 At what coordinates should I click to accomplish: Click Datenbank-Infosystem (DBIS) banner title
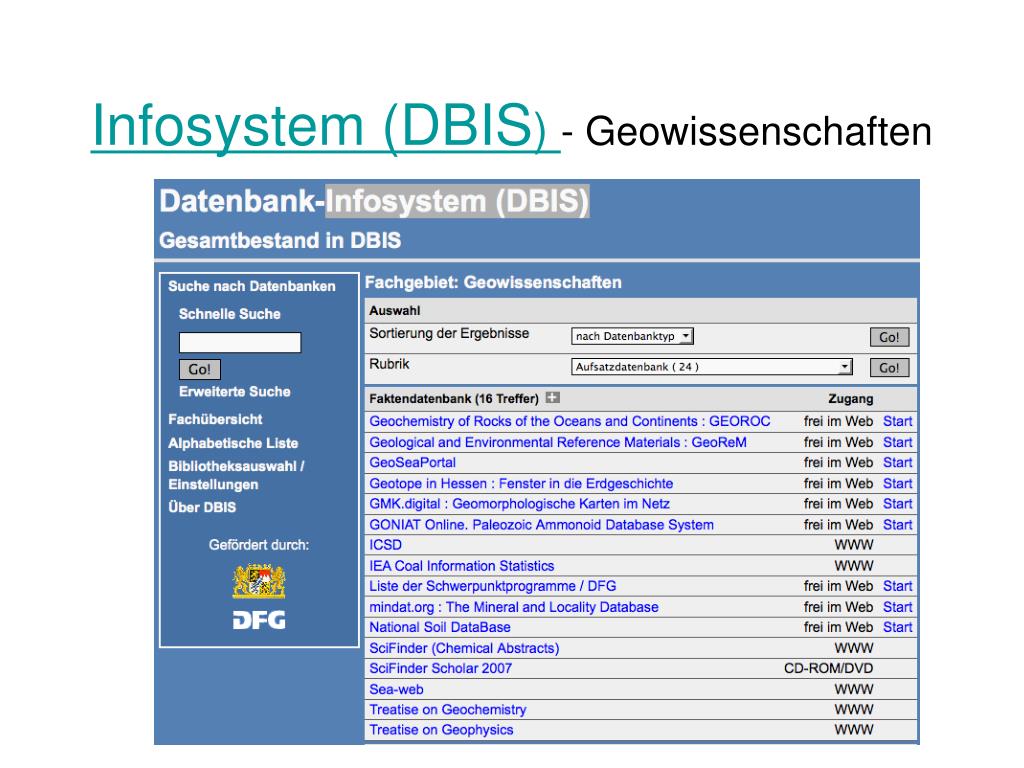[x=374, y=201]
